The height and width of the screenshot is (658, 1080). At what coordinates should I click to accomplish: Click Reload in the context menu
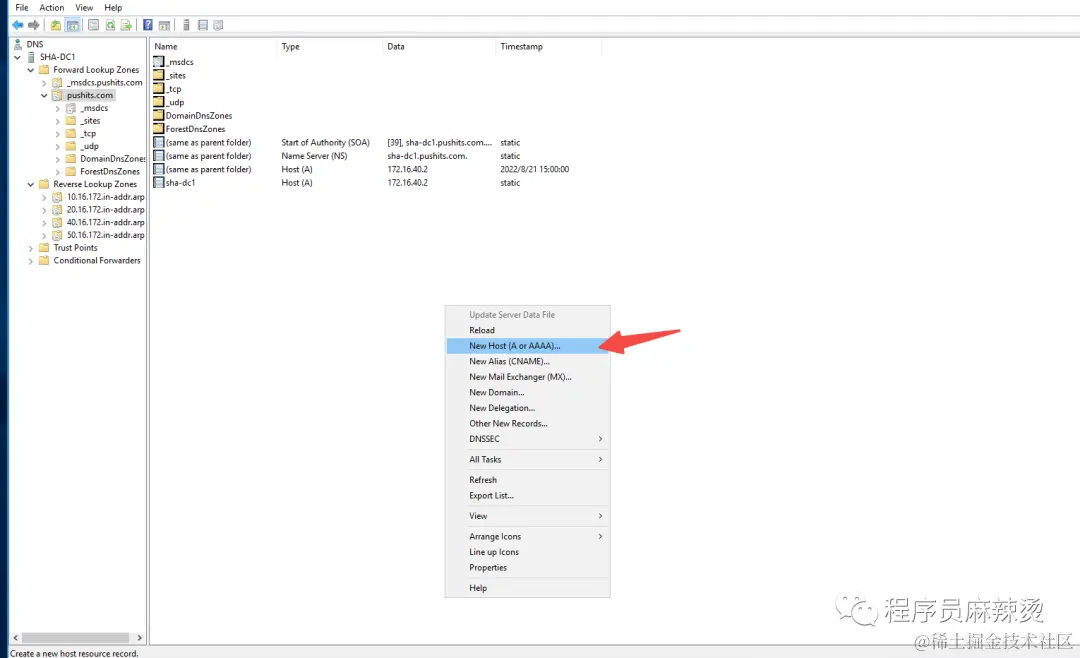[x=528, y=330]
